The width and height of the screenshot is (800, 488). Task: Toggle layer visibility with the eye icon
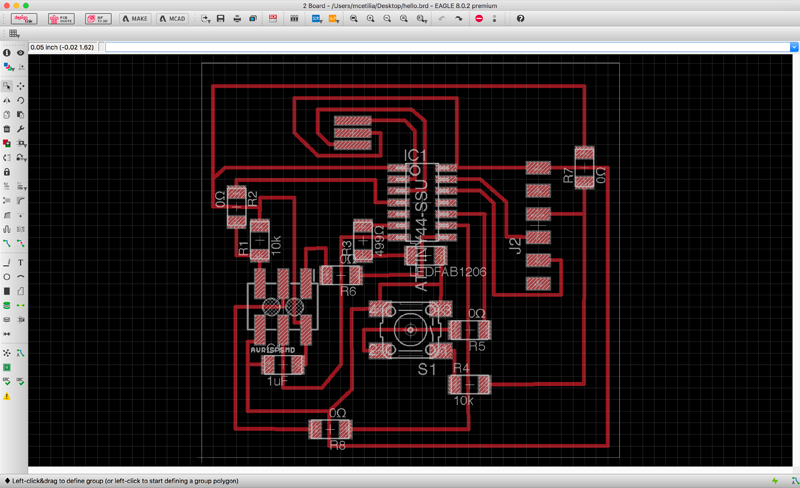pos(20,53)
